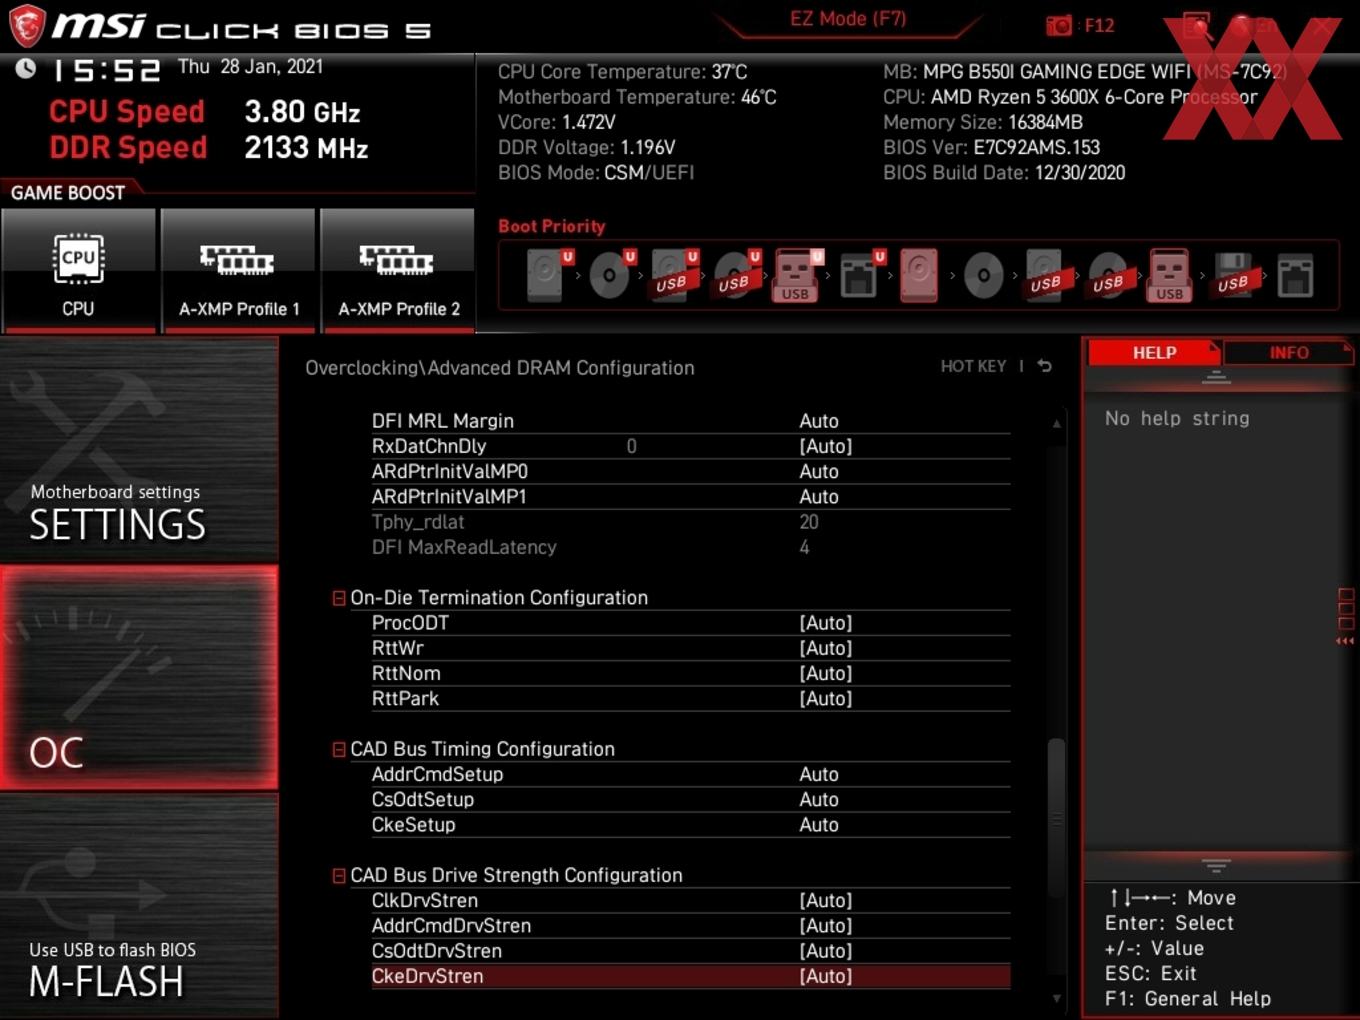Select the last legacy network boot icon
The image size is (1360, 1020).
tap(1295, 275)
